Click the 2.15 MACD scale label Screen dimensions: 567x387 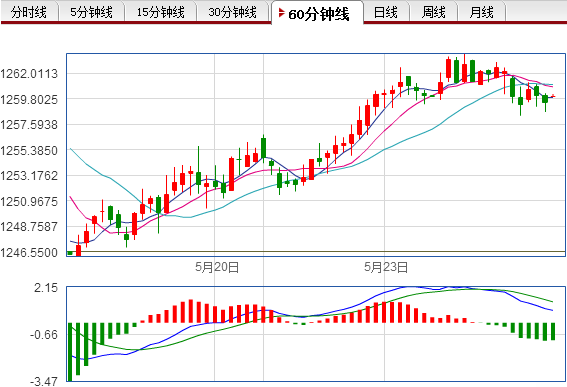coord(46,288)
